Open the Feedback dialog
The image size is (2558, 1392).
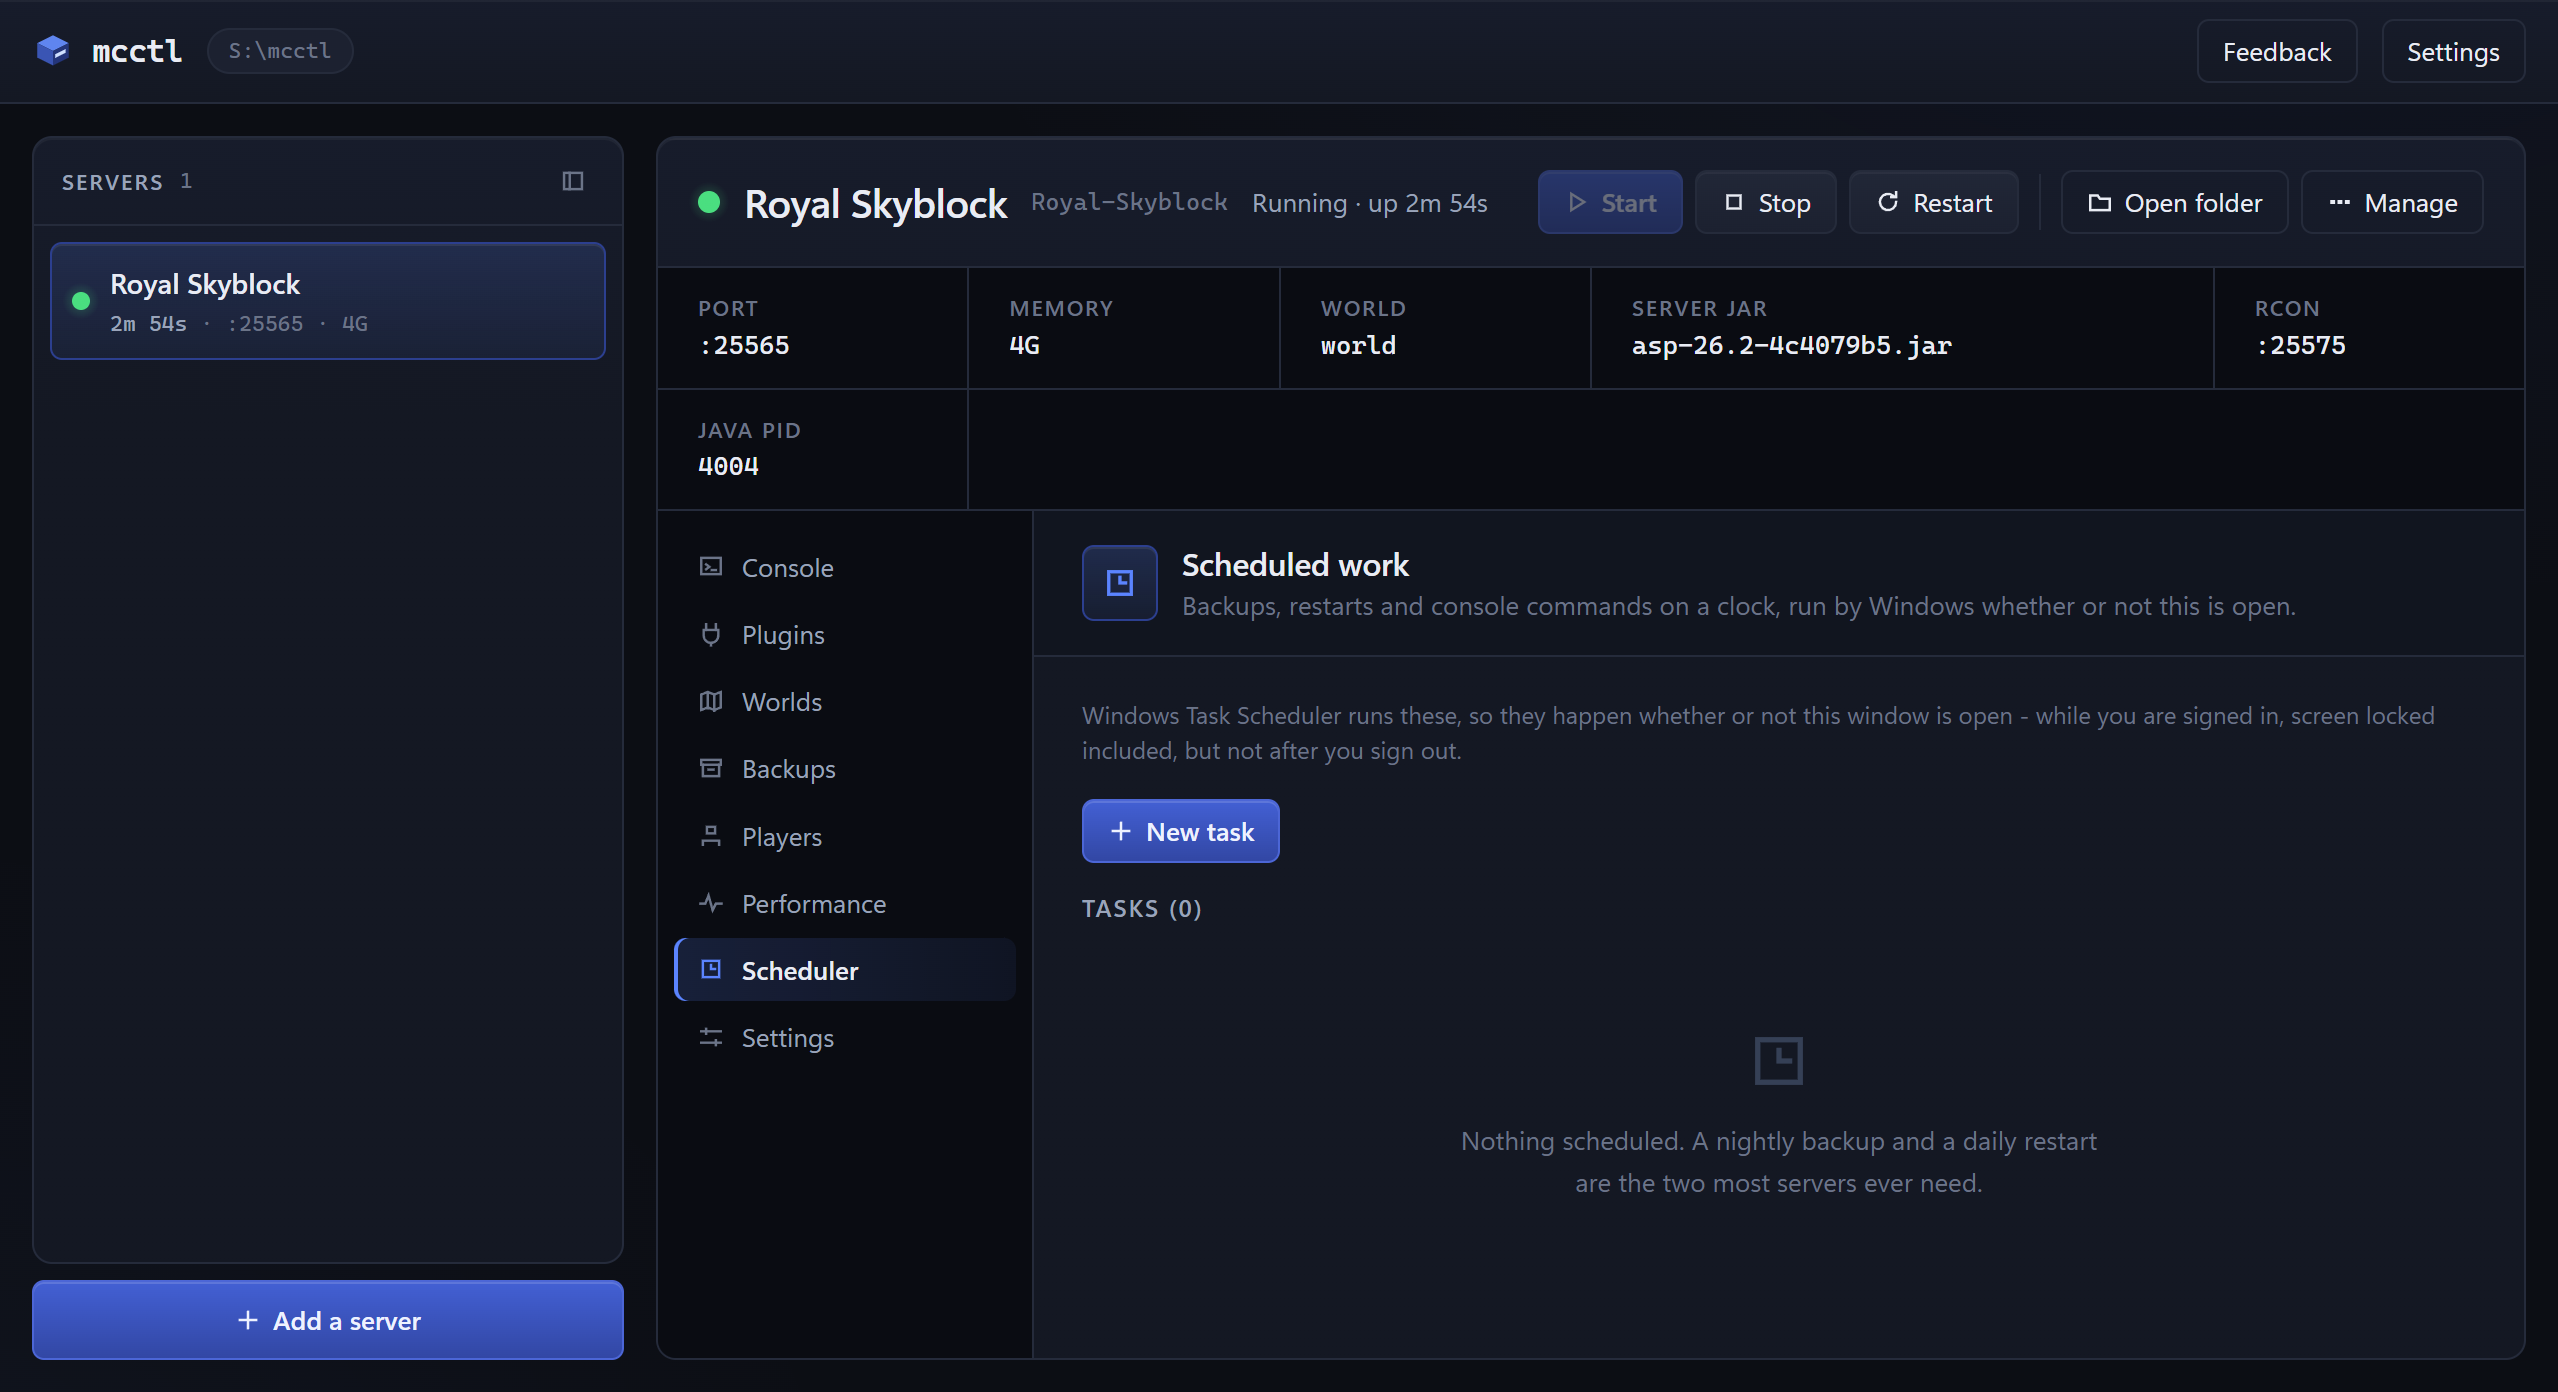2277,51
